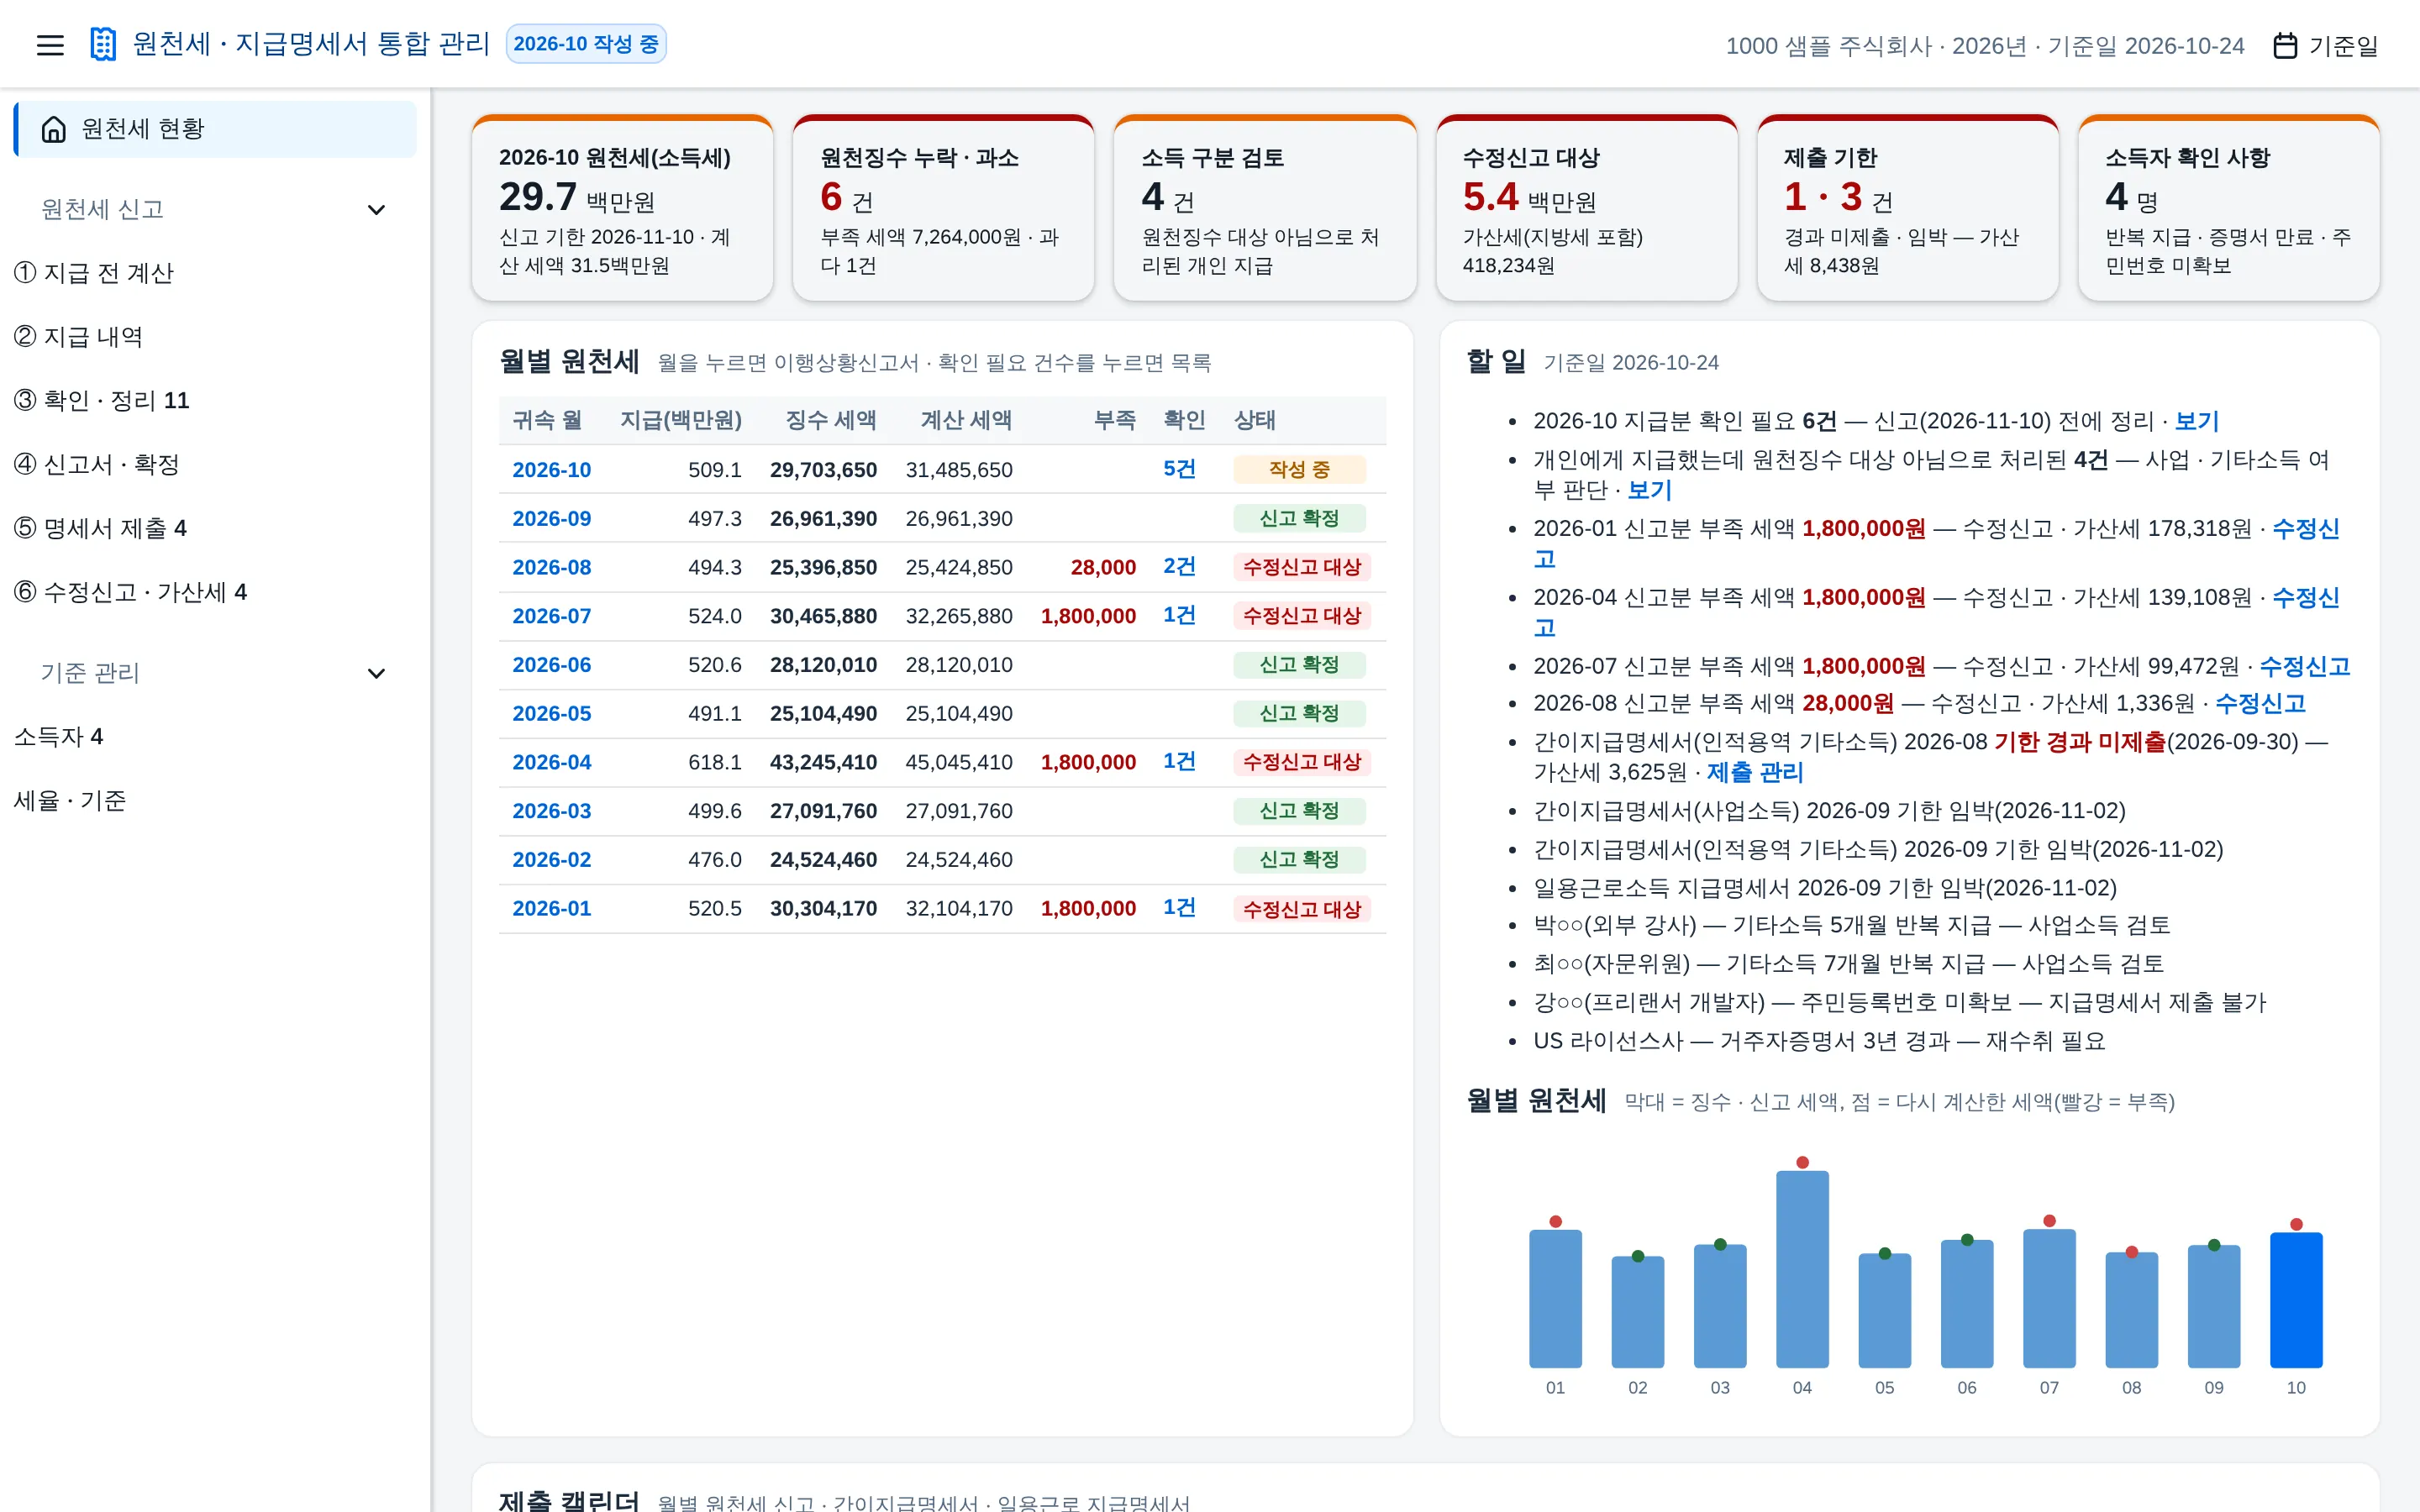Click the 작성 중 status of 2026-10

click(x=1299, y=470)
